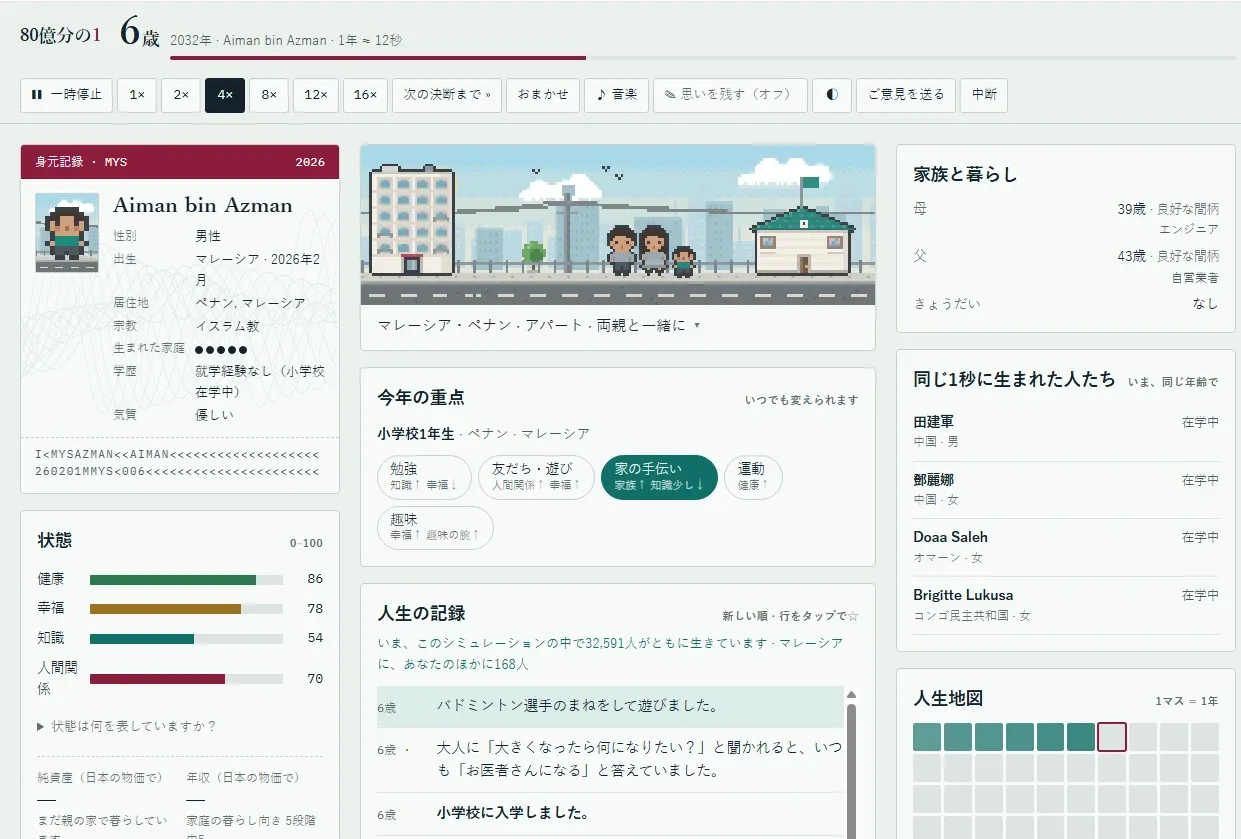Set speed to 8×
The width and height of the screenshot is (1241, 839).
click(x=269, y=95)
